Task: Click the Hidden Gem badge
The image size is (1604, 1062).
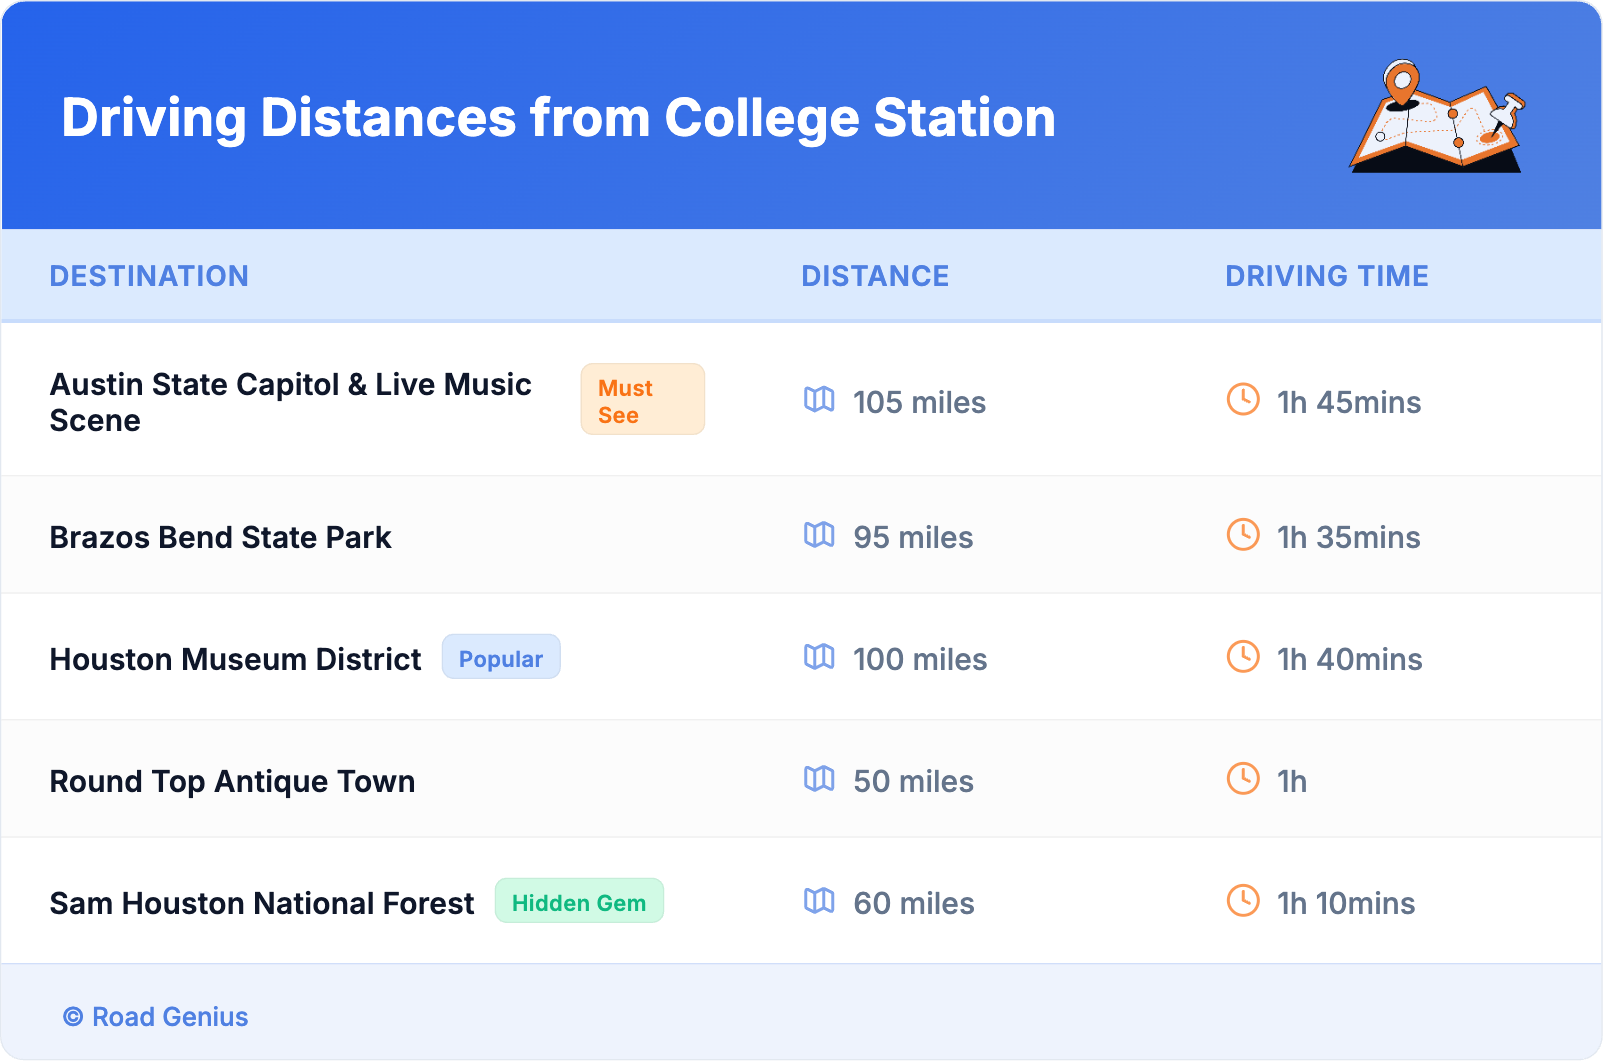Action: (x=579, y=902)
